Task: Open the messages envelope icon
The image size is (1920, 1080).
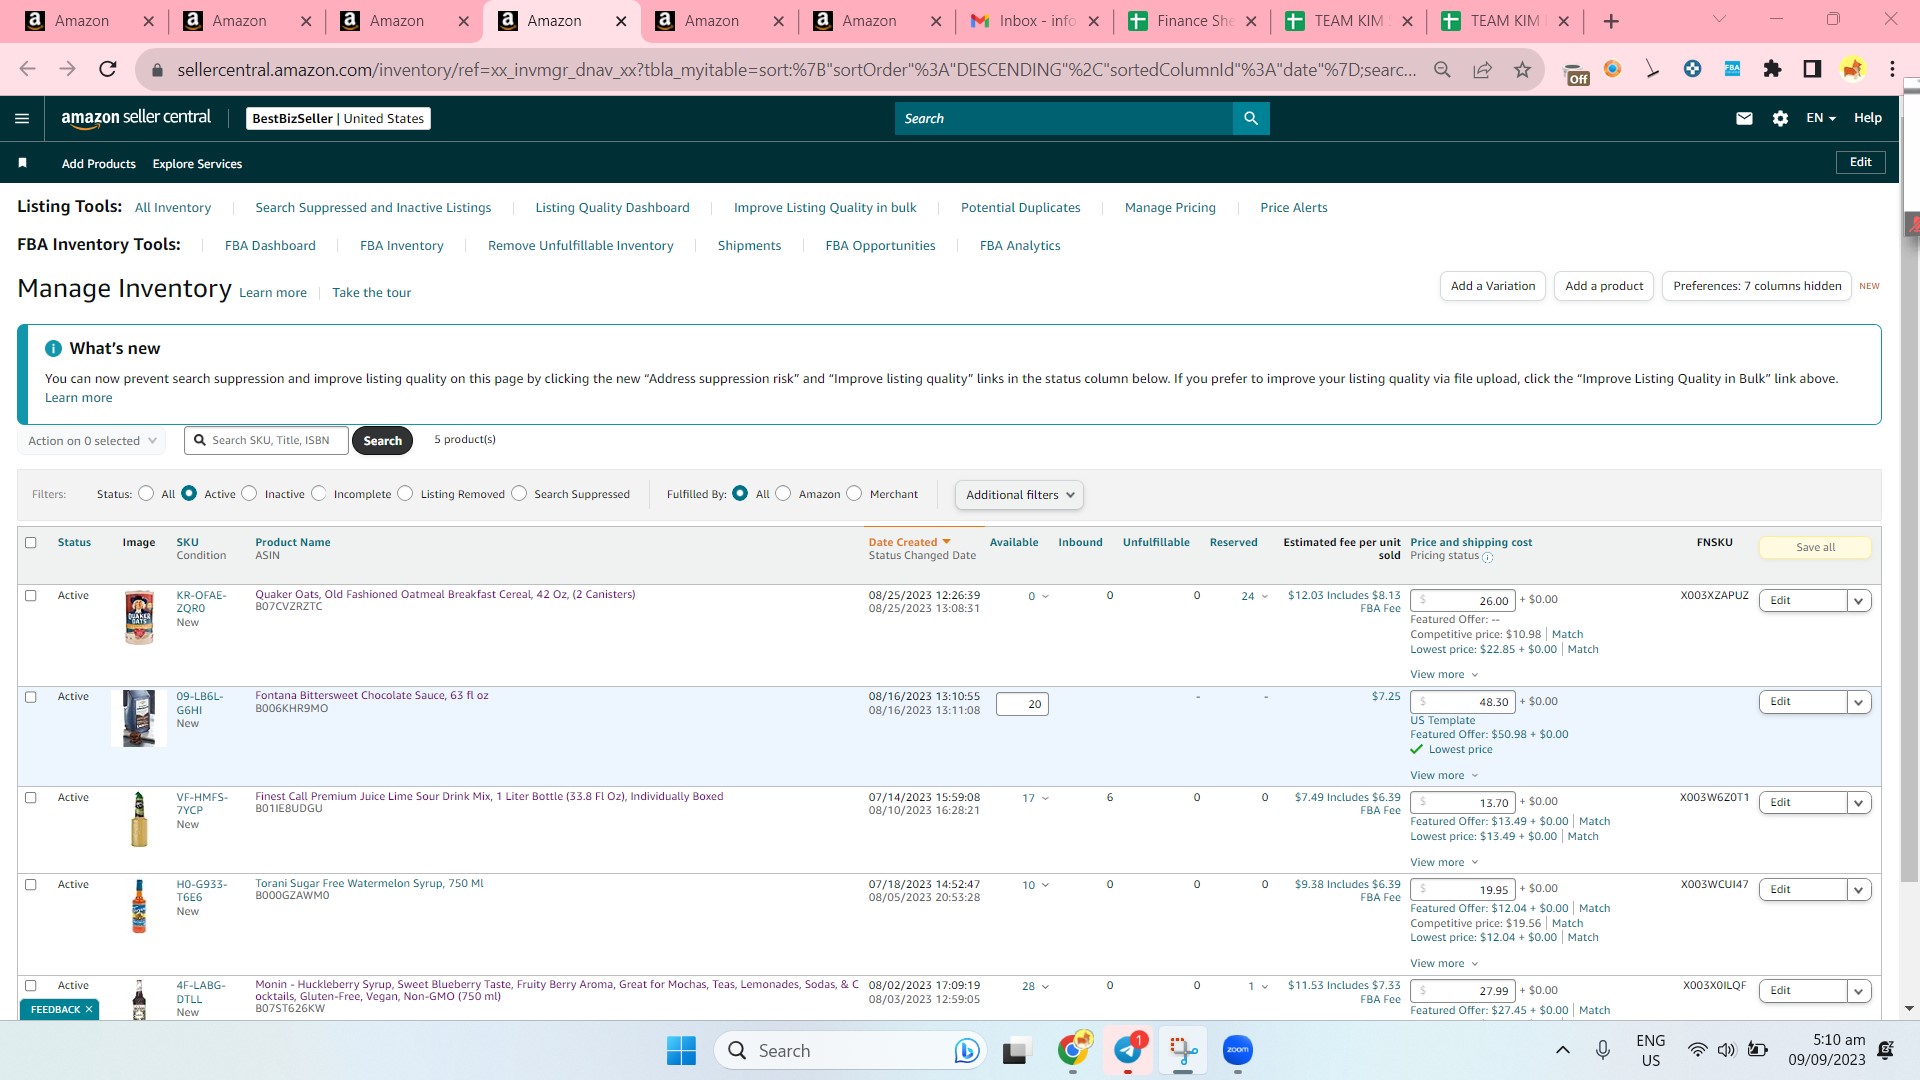Action: pos(1744,118)
